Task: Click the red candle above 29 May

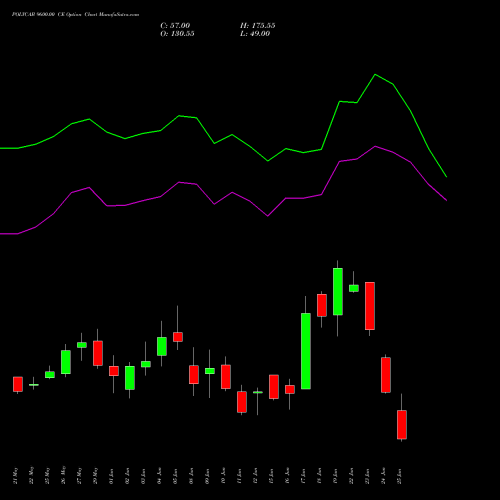Action: coord(98,353)
